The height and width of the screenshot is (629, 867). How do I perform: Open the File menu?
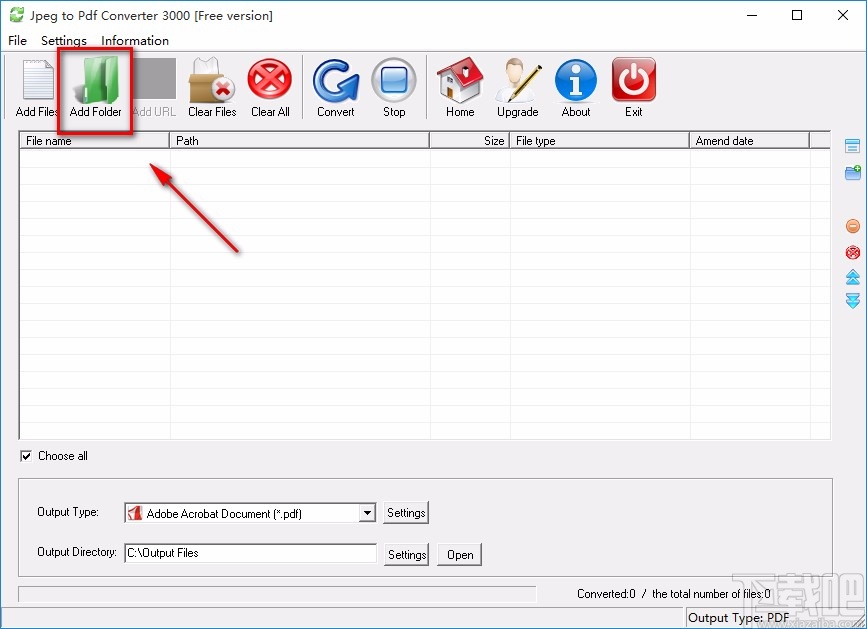(x=16, y=41)
